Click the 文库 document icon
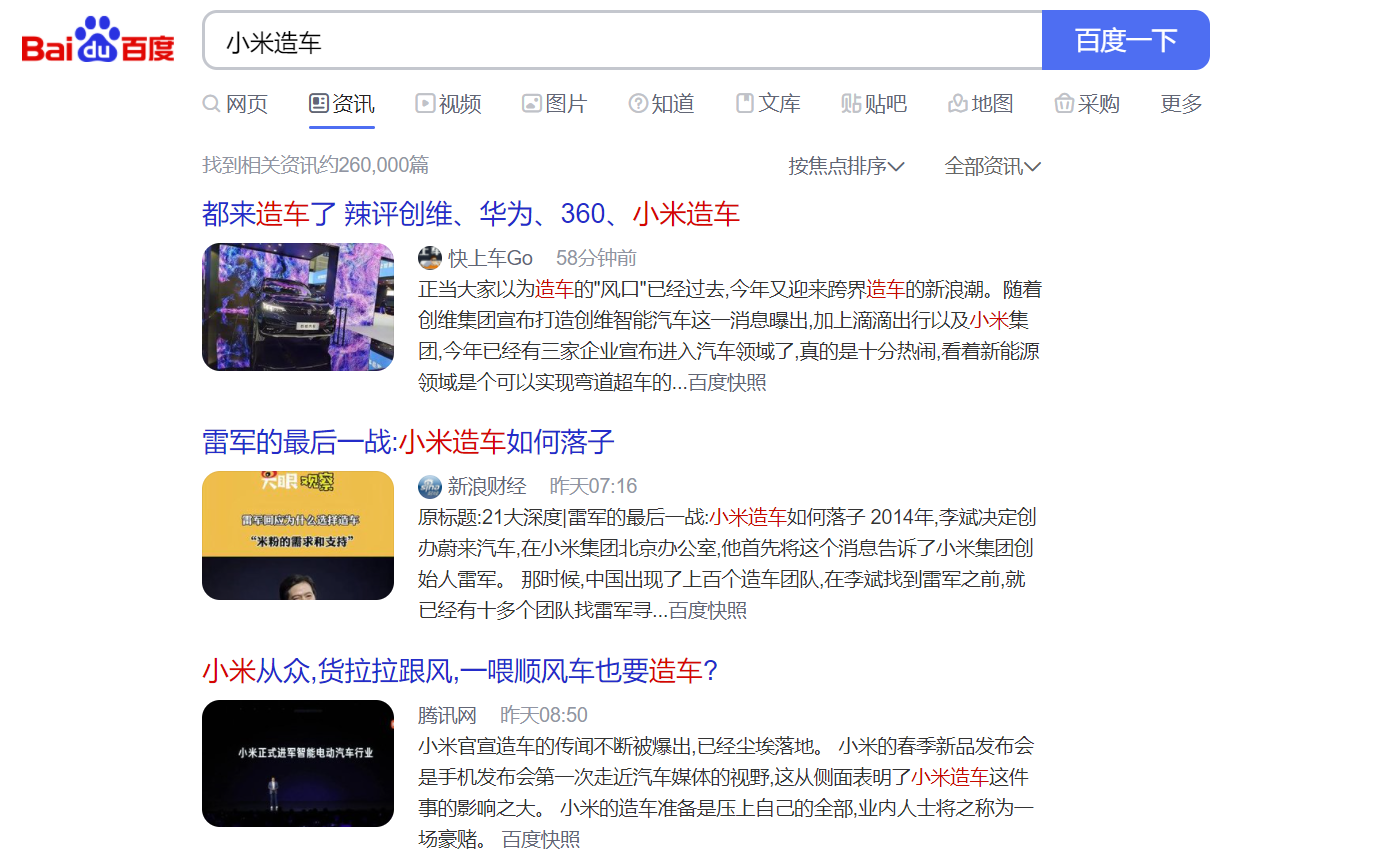Screen dimensions: 1381x857 click(745, 103)
